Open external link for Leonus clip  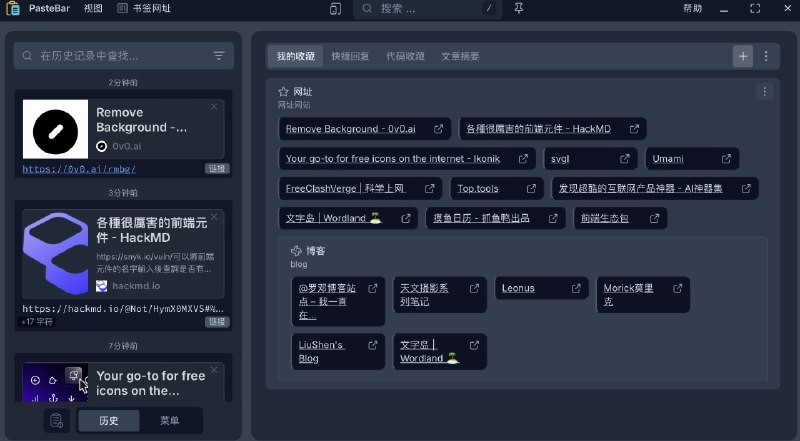pos(576,288)
